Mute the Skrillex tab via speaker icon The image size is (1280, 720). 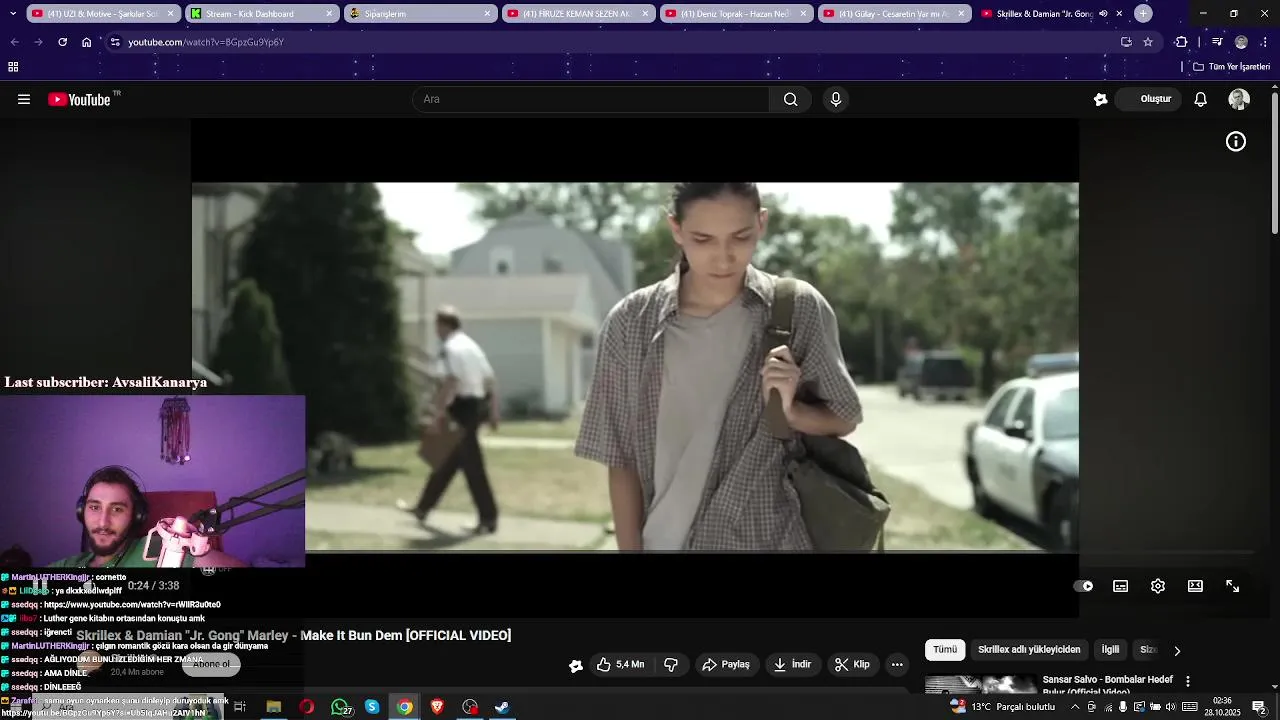point(1103,14)
